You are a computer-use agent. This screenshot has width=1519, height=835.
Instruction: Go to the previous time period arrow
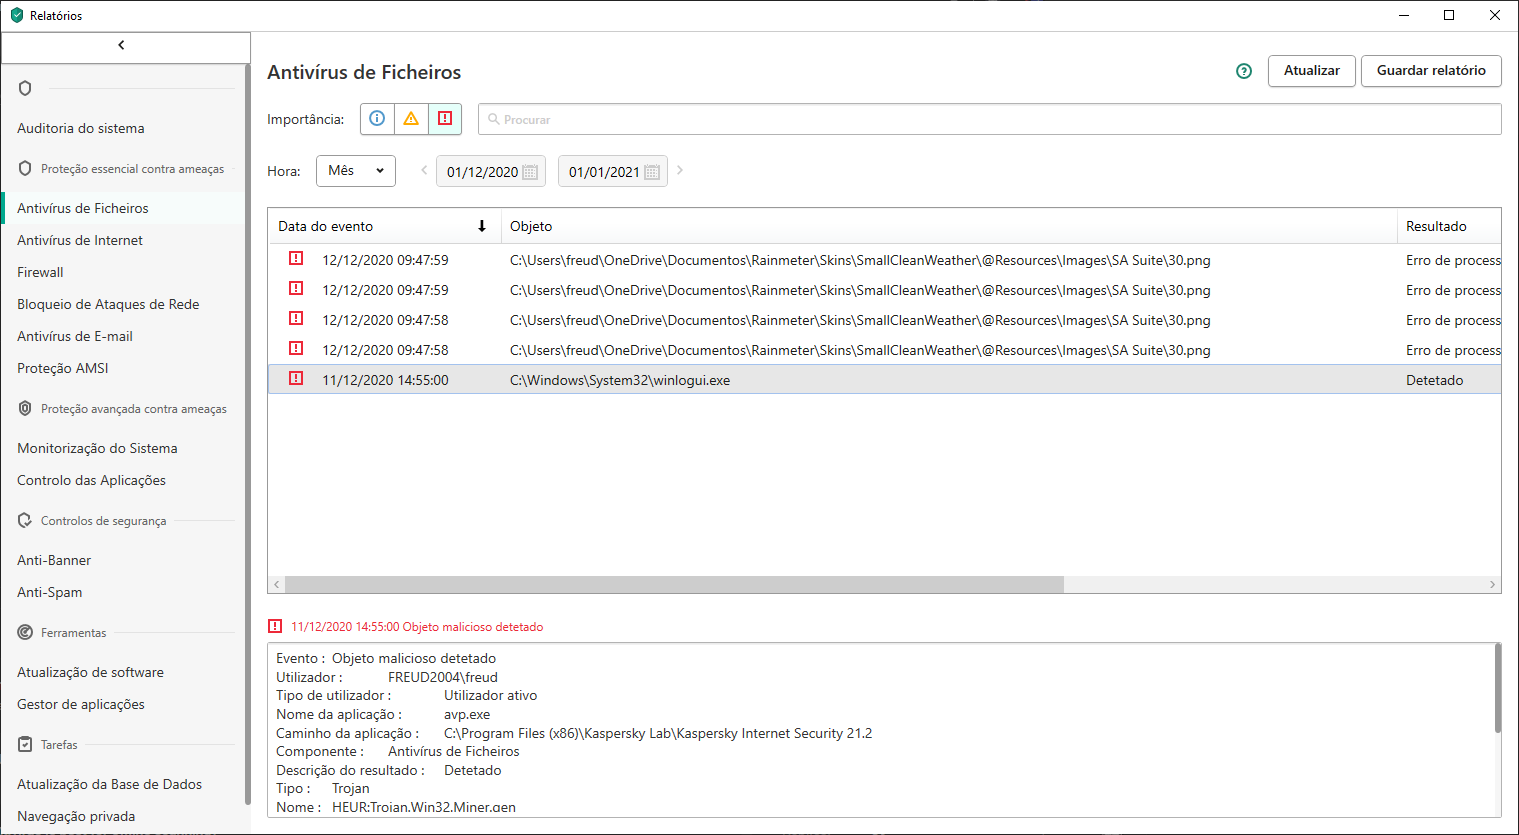(x=424, y=170)
